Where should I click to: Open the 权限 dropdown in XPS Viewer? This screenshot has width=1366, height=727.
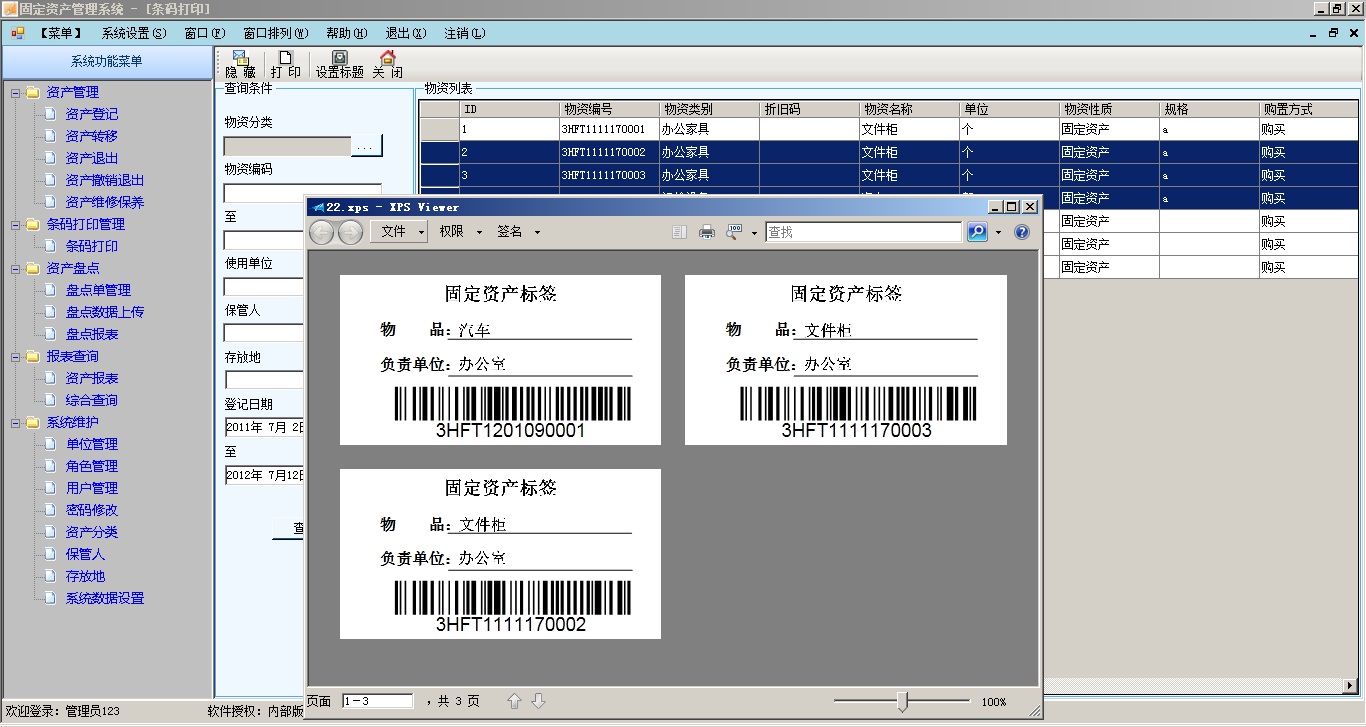[x=460, y=232]
